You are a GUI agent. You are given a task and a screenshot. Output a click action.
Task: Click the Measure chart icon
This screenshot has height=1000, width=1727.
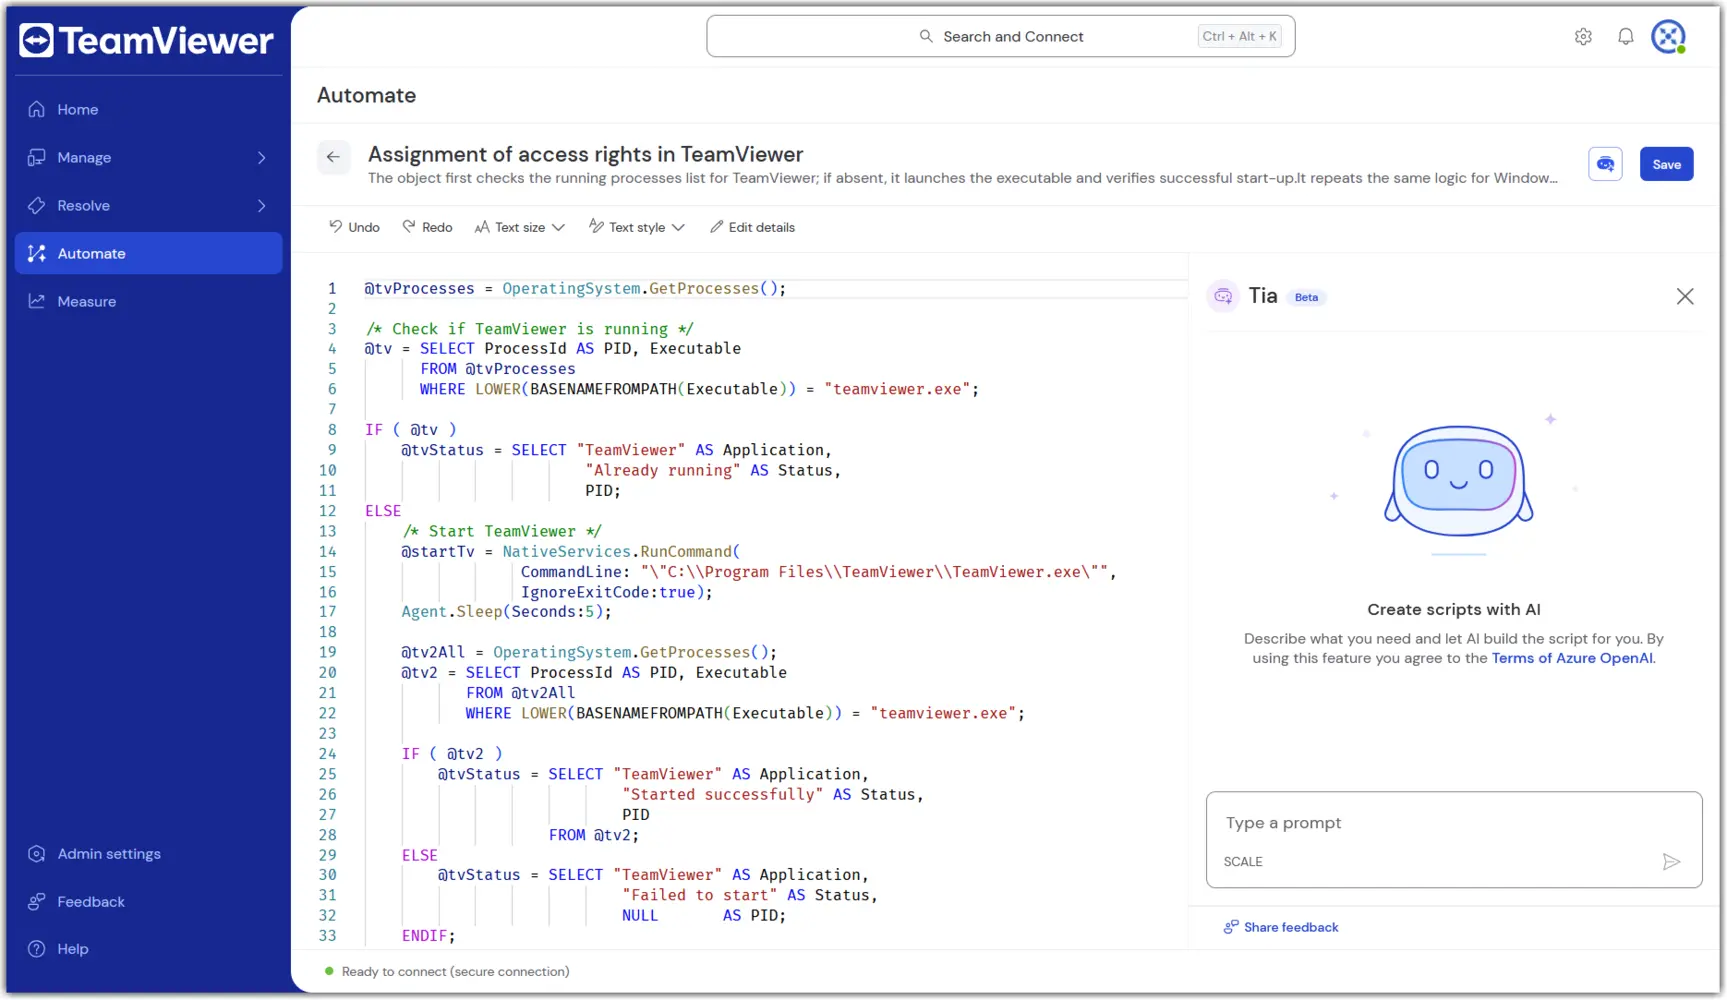[37, 301]
